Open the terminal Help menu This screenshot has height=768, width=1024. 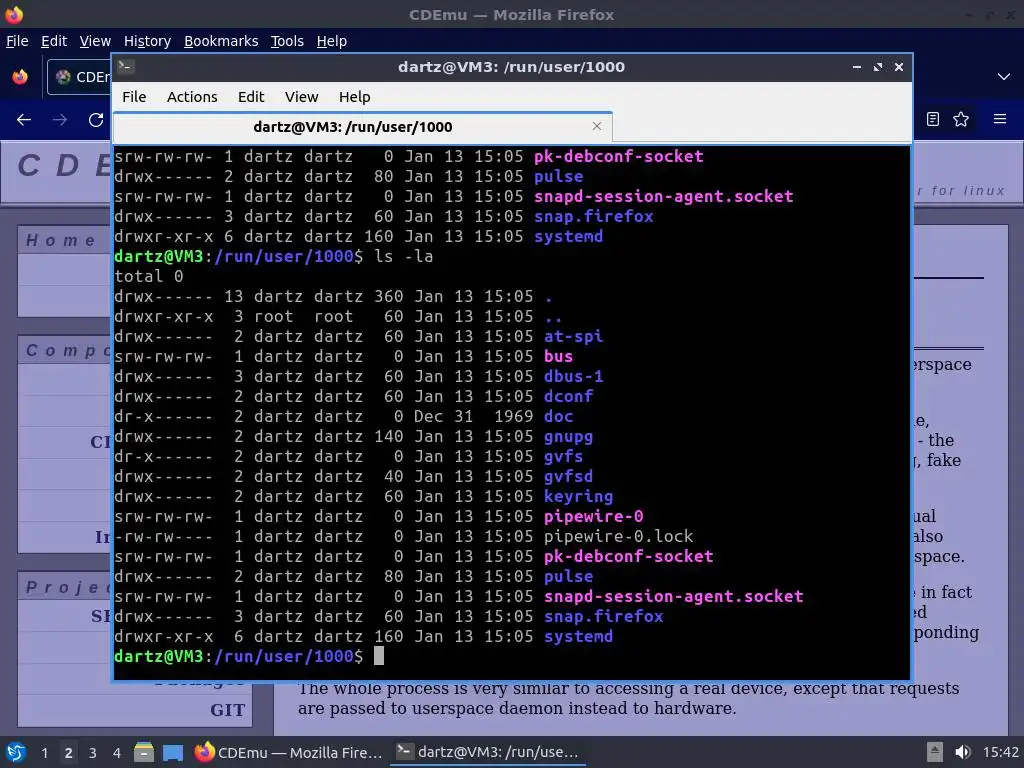pyautogui.click(x=355, y=97)
